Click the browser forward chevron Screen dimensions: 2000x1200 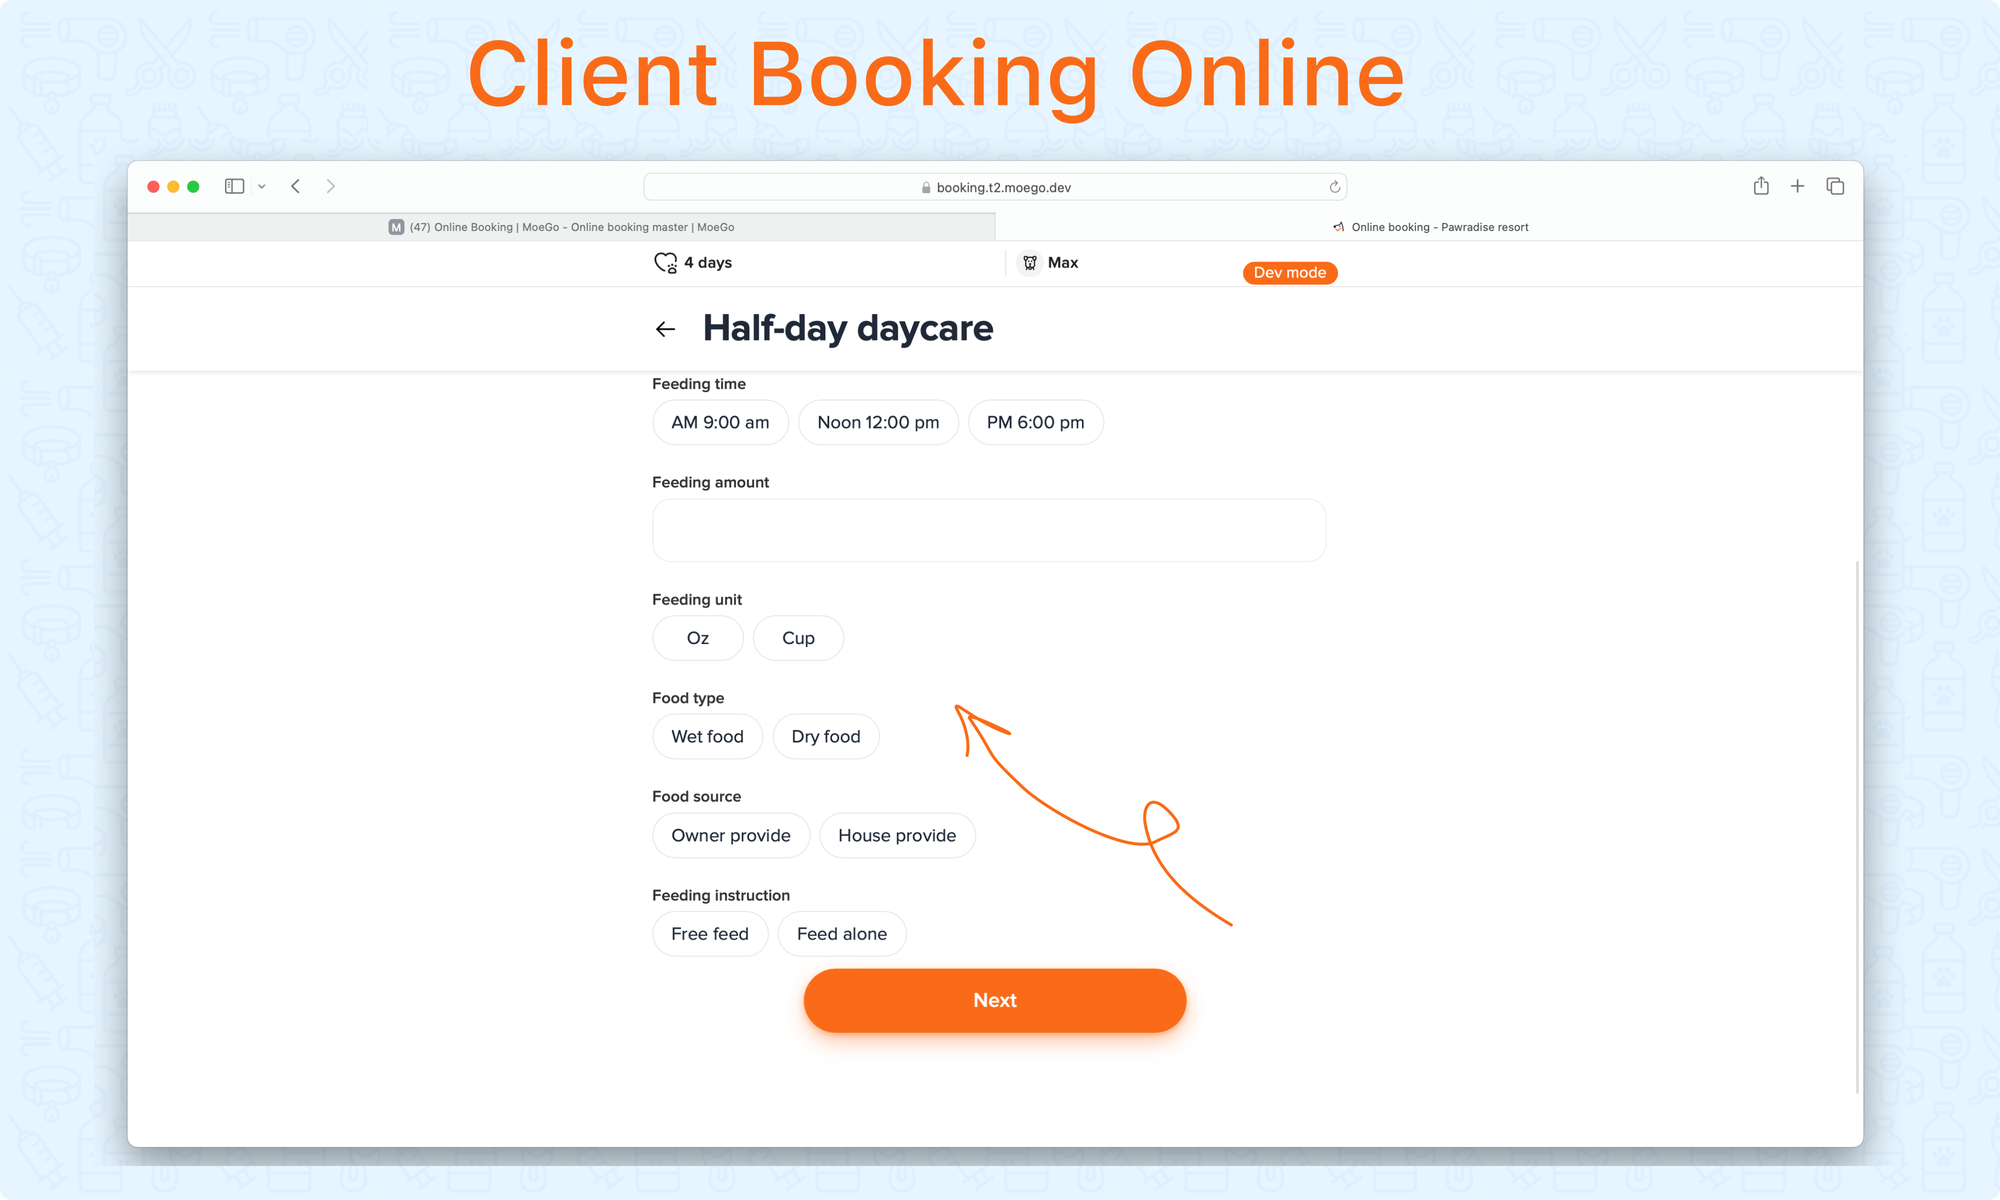pos(331,186)
